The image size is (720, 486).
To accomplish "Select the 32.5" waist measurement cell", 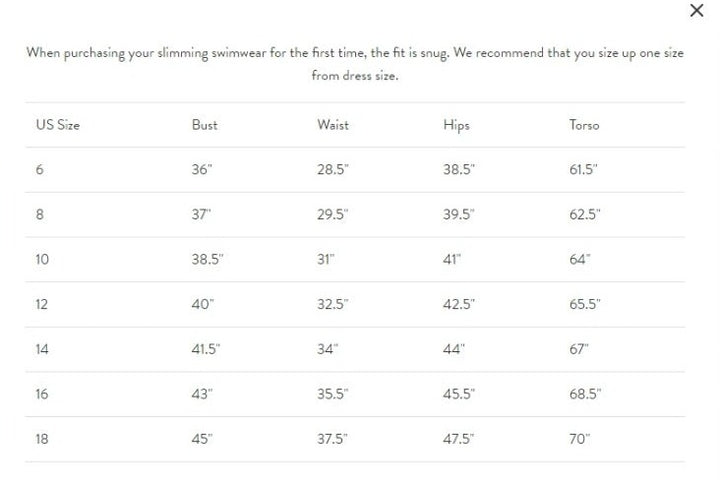I will click(x=333, y=305).
